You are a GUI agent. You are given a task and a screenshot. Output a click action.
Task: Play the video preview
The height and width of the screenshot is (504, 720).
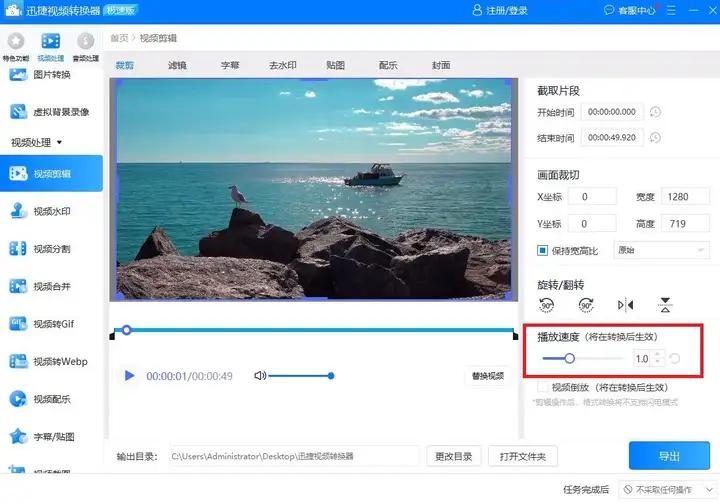(129, 376)
